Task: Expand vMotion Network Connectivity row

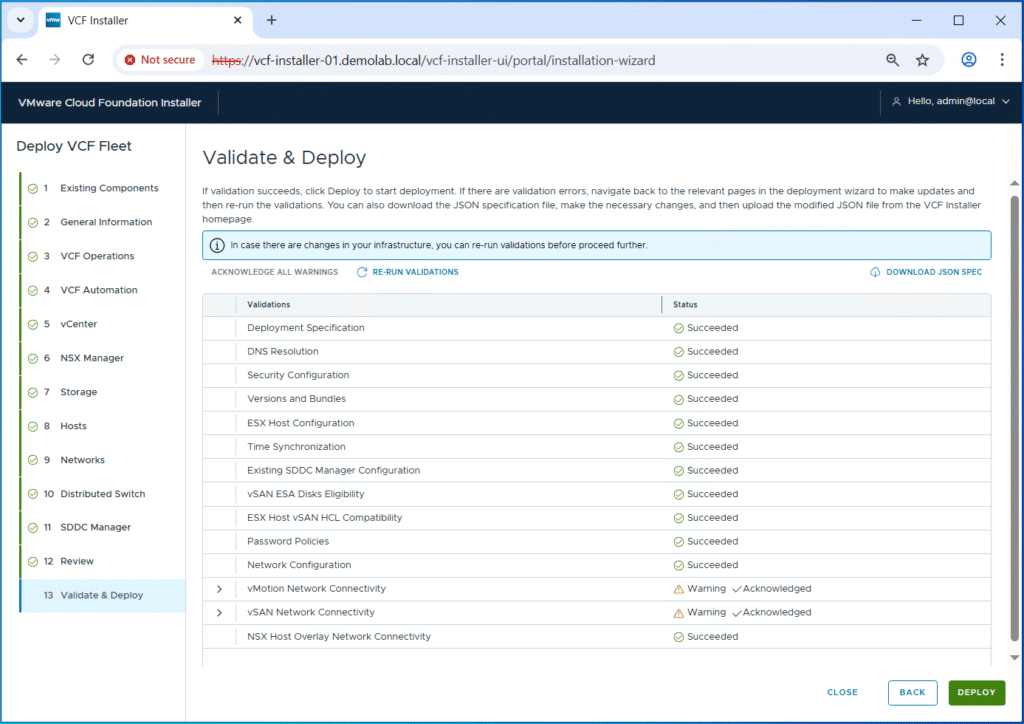Action: click(x=219, y=589)
